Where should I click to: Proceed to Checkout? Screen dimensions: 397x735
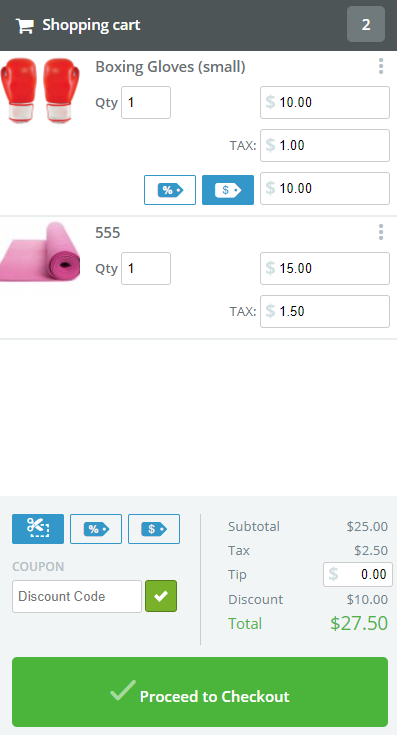tap(200, 692)
